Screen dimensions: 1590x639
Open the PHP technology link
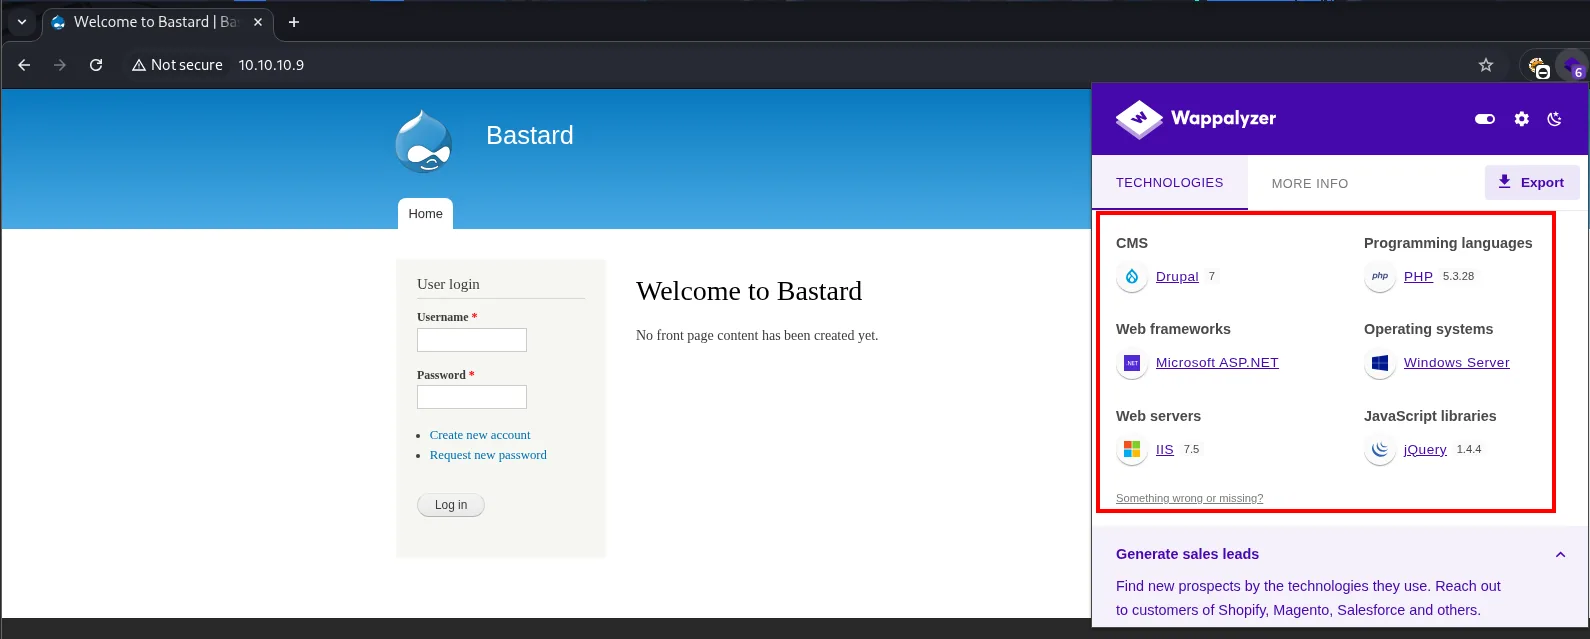pos(1418,277)
